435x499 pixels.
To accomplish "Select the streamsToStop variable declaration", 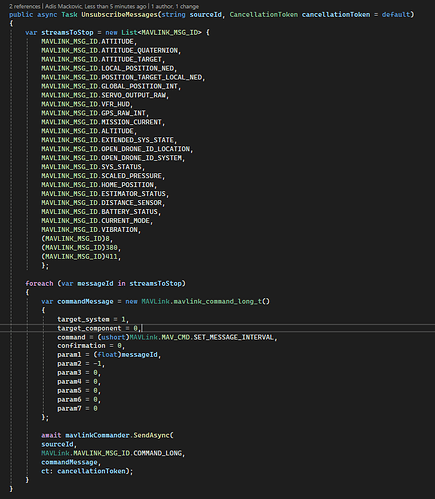I will coord(67,33).
